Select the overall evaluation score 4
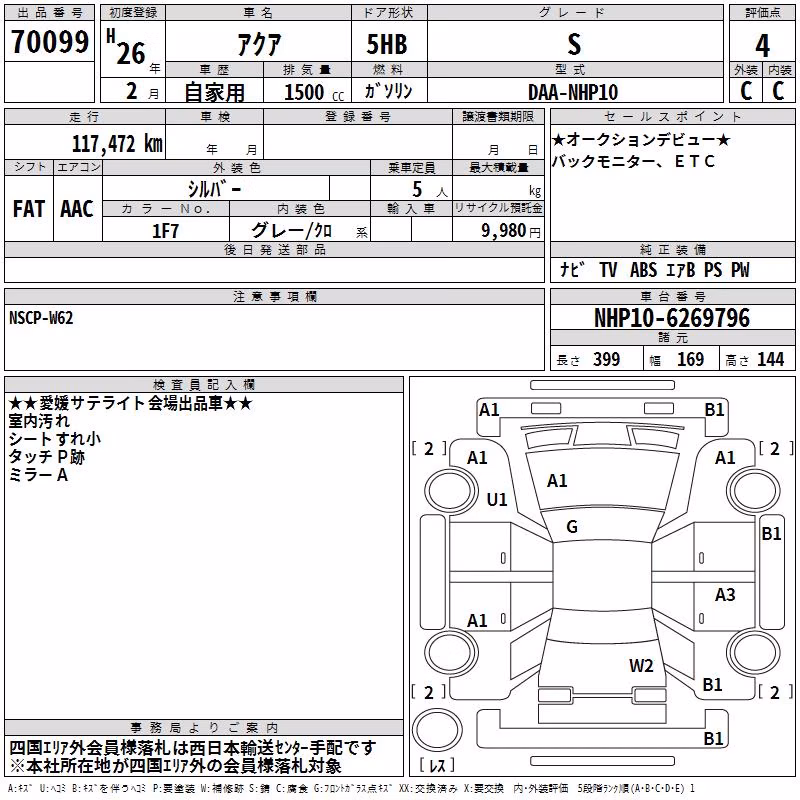800x800 pixels. pos(762,46)
